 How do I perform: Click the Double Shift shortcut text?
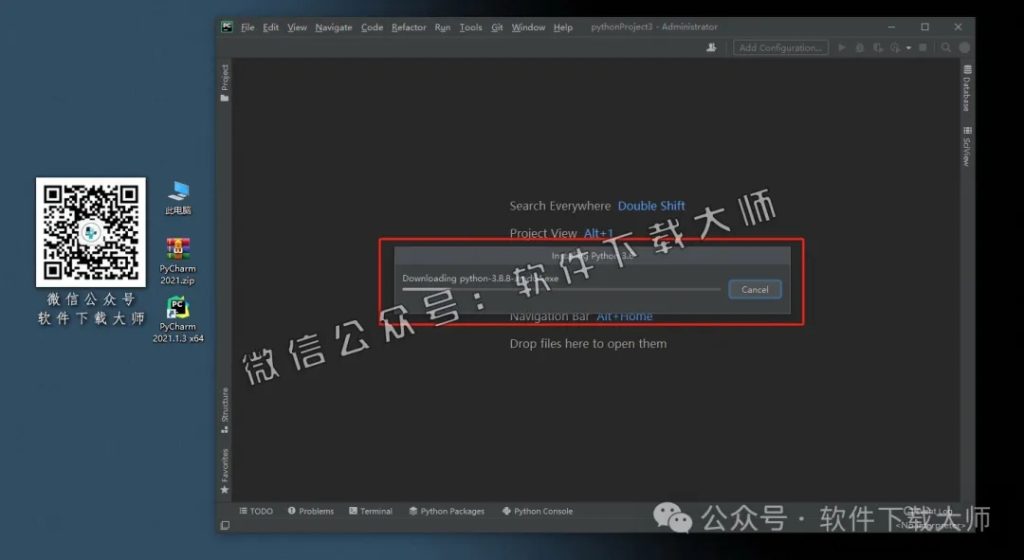point(651,206)
